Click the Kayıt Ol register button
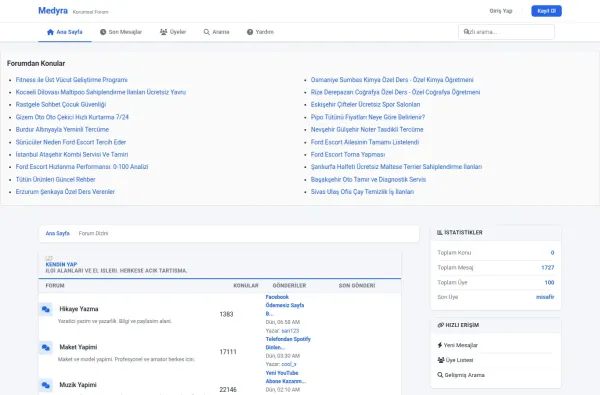This screenshot has height=395, width=600. tap(546, 11)
